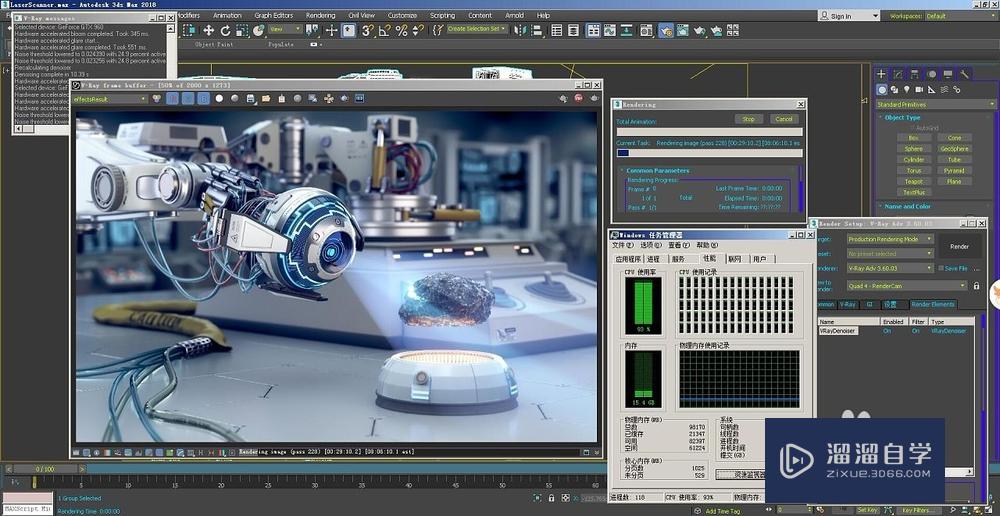Image resolution: width=1000 pixels, height=516 pixels.
Task: Open the Modify tab in Command Panel
Action: [x=898, y=74]
